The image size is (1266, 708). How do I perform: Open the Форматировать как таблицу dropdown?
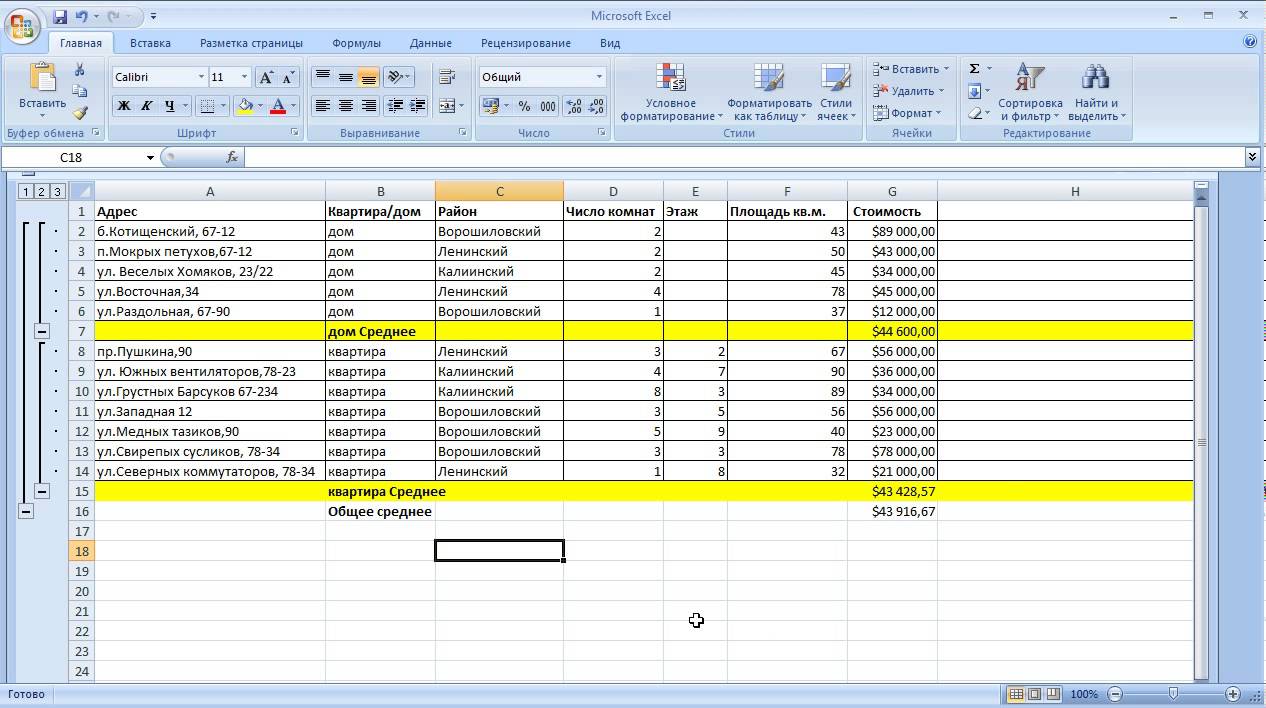pos(769,92)
